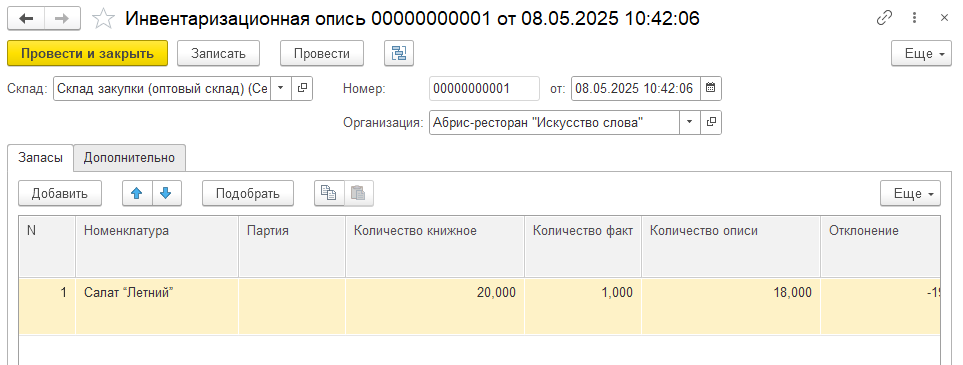Open the three-dot options menu in title bar
This screenshot has width=963, height=365.
coord(915,18)
